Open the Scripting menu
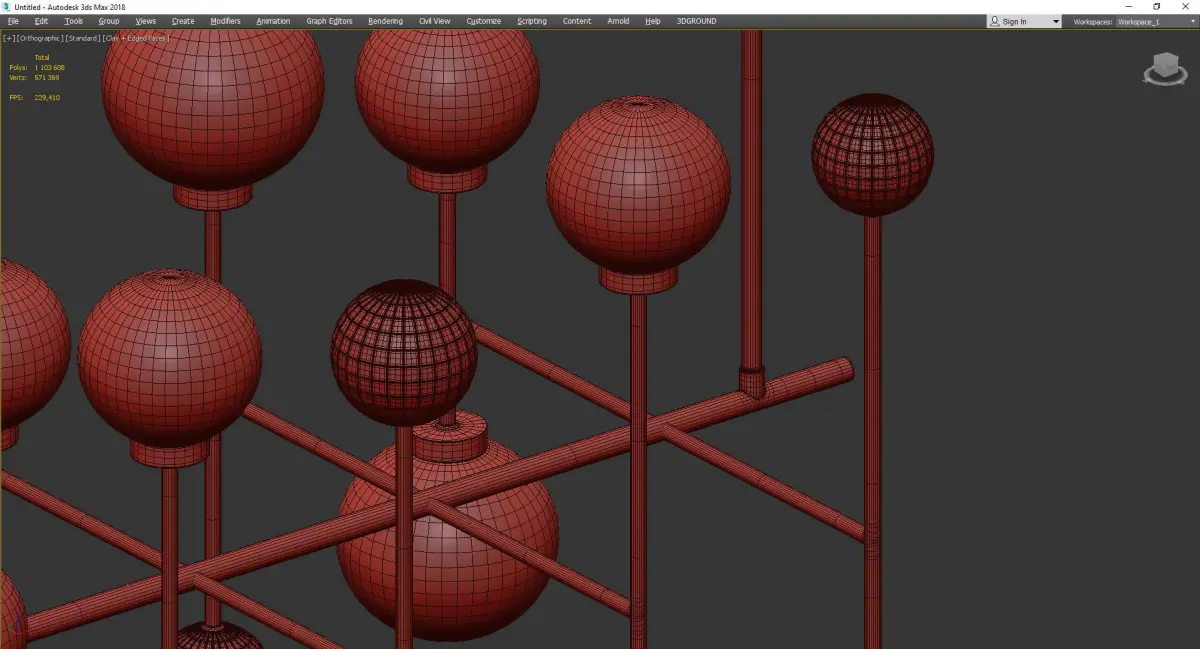Image resolution: width=1200 pixels, height=649 pixels. (532, 21)
